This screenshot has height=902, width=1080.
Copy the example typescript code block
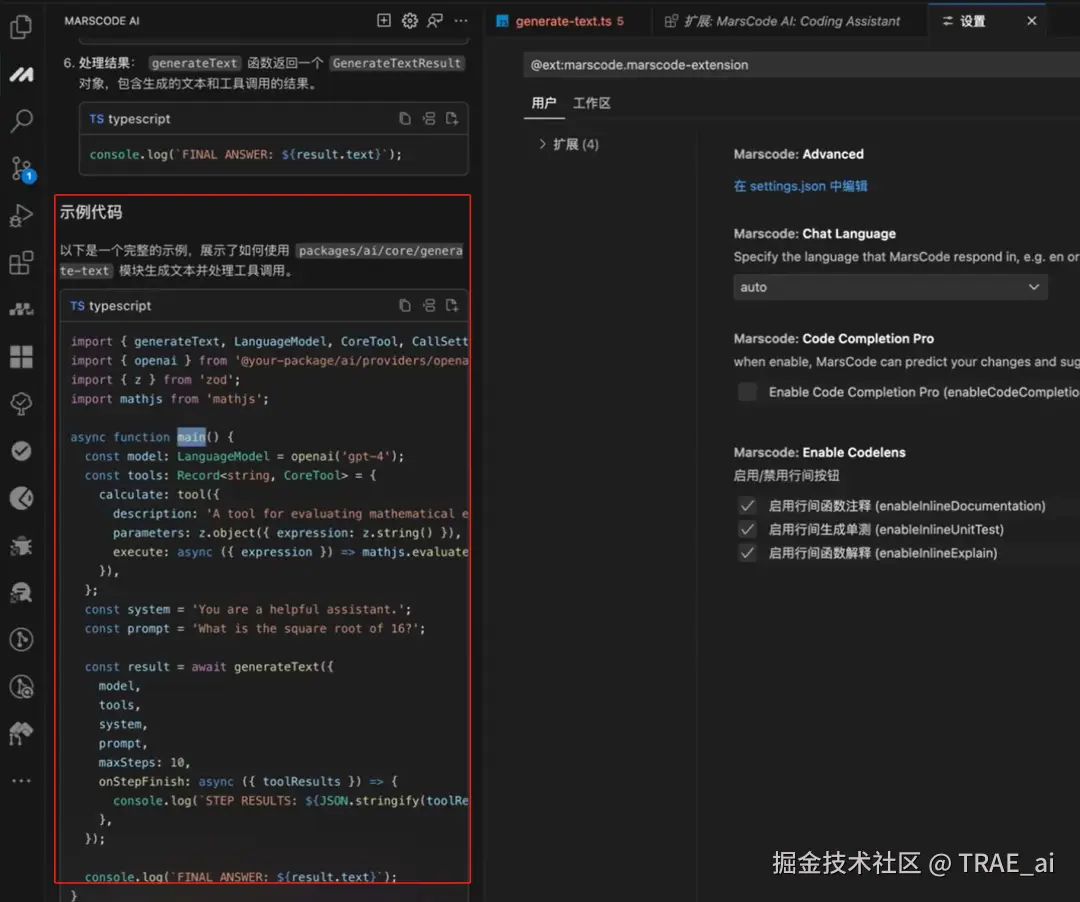pos(404,305)
